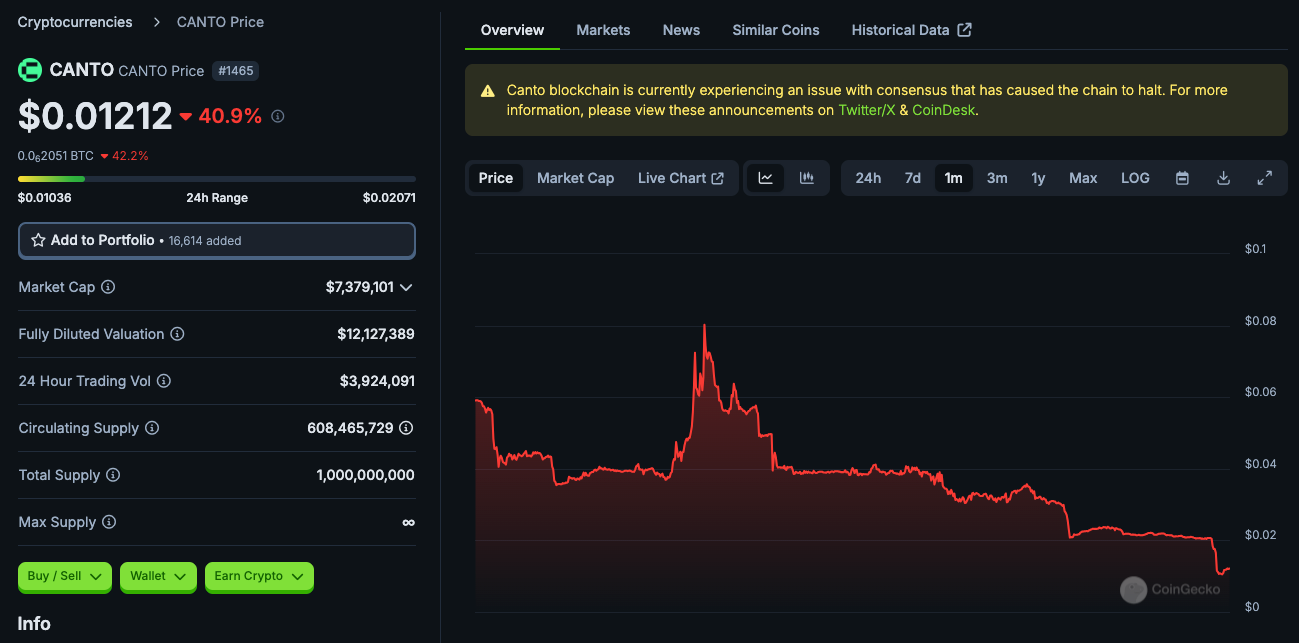The height and width of the screenshot is (643, 1299).
Task: Expand the Market Cap chevron dropdown
Action: tap(406, 287)
